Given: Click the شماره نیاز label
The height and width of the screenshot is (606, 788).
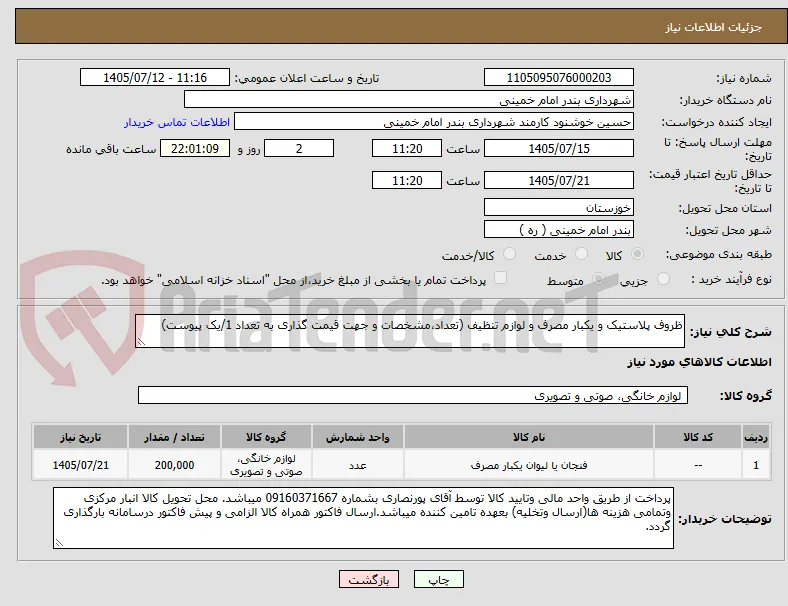Looking at the screenshot, I should point(743,78).
